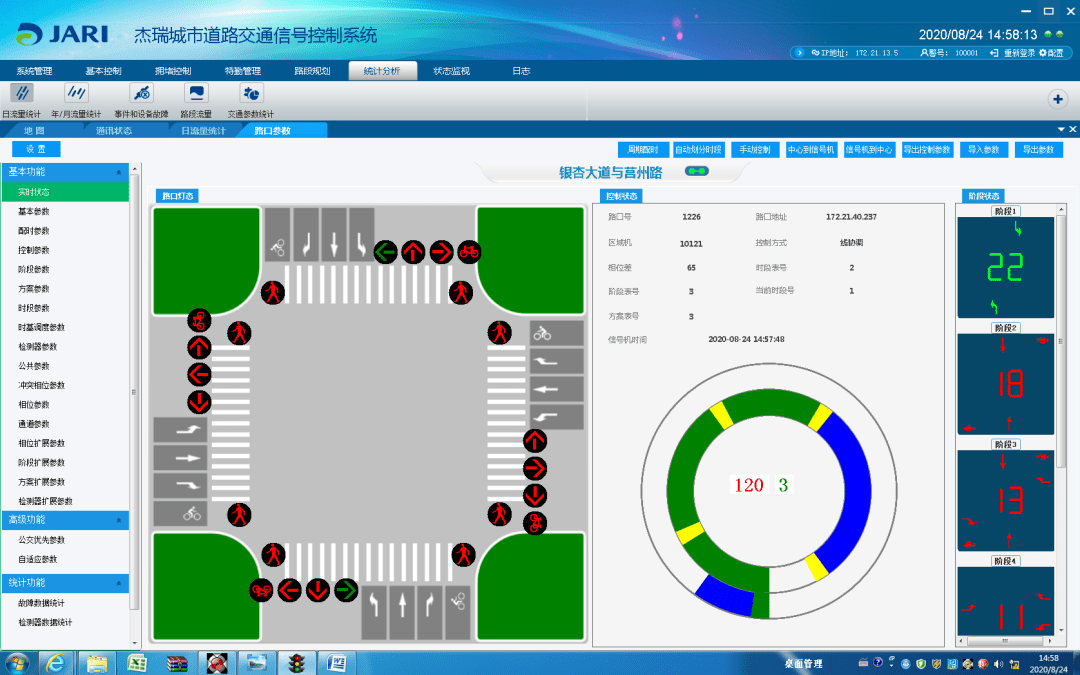Open the tab list dropdown arrow near close
This screenshot has height=675, width=1080.
(x=1061, y=130)
